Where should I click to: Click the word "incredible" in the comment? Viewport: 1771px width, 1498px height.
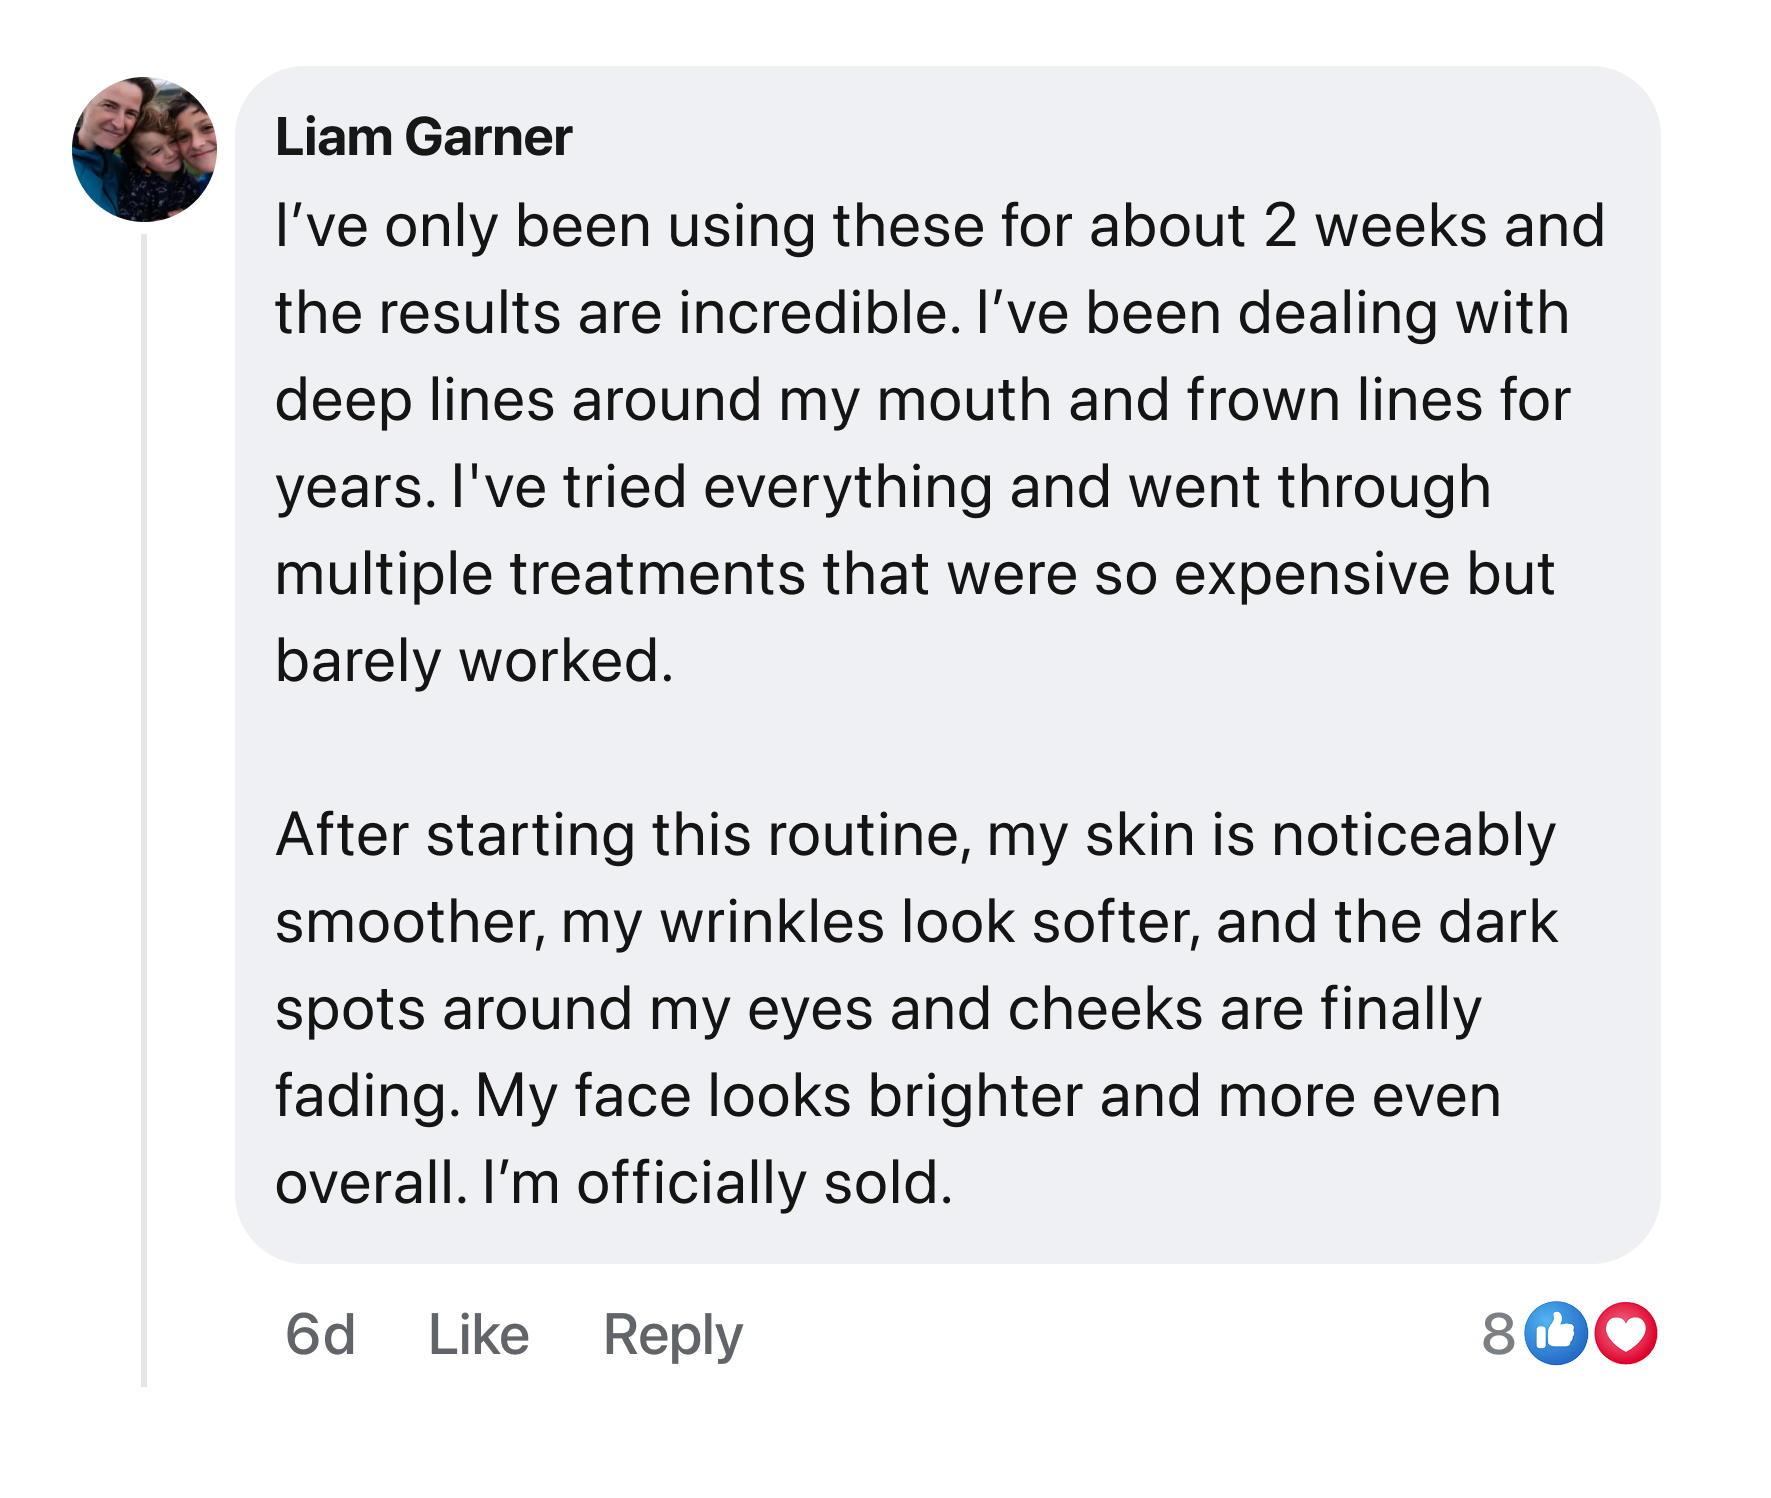813,313
